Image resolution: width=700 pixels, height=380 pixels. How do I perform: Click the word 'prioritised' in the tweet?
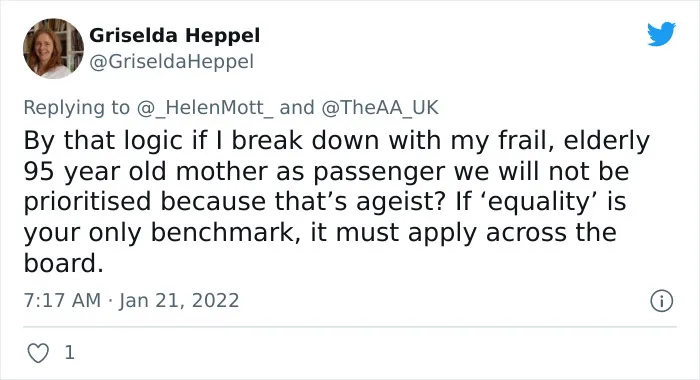(x=88, y=202)
